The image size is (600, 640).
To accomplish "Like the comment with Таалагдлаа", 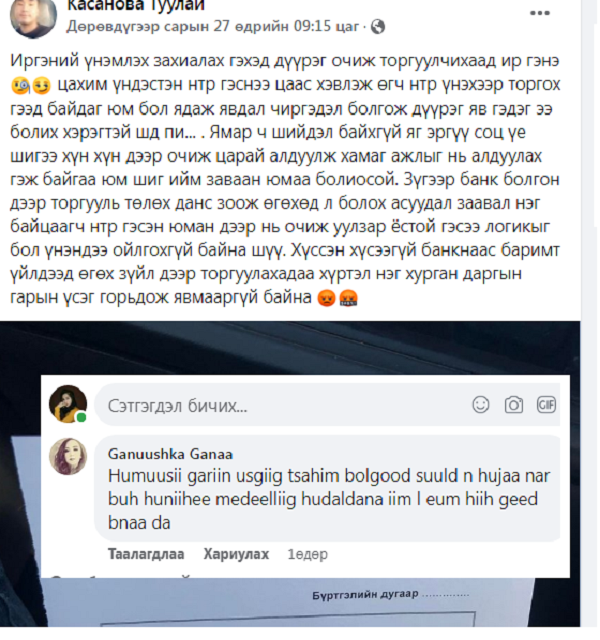I will (x=146, y=554).
